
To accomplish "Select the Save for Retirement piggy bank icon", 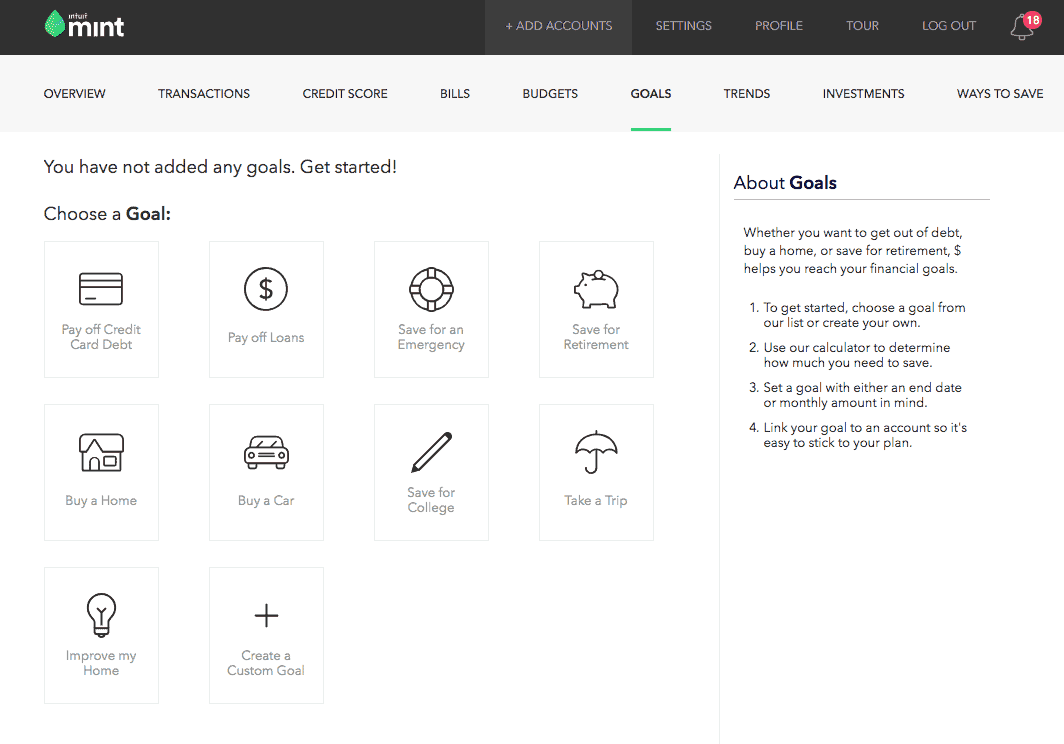I will [x=596, y=289].
